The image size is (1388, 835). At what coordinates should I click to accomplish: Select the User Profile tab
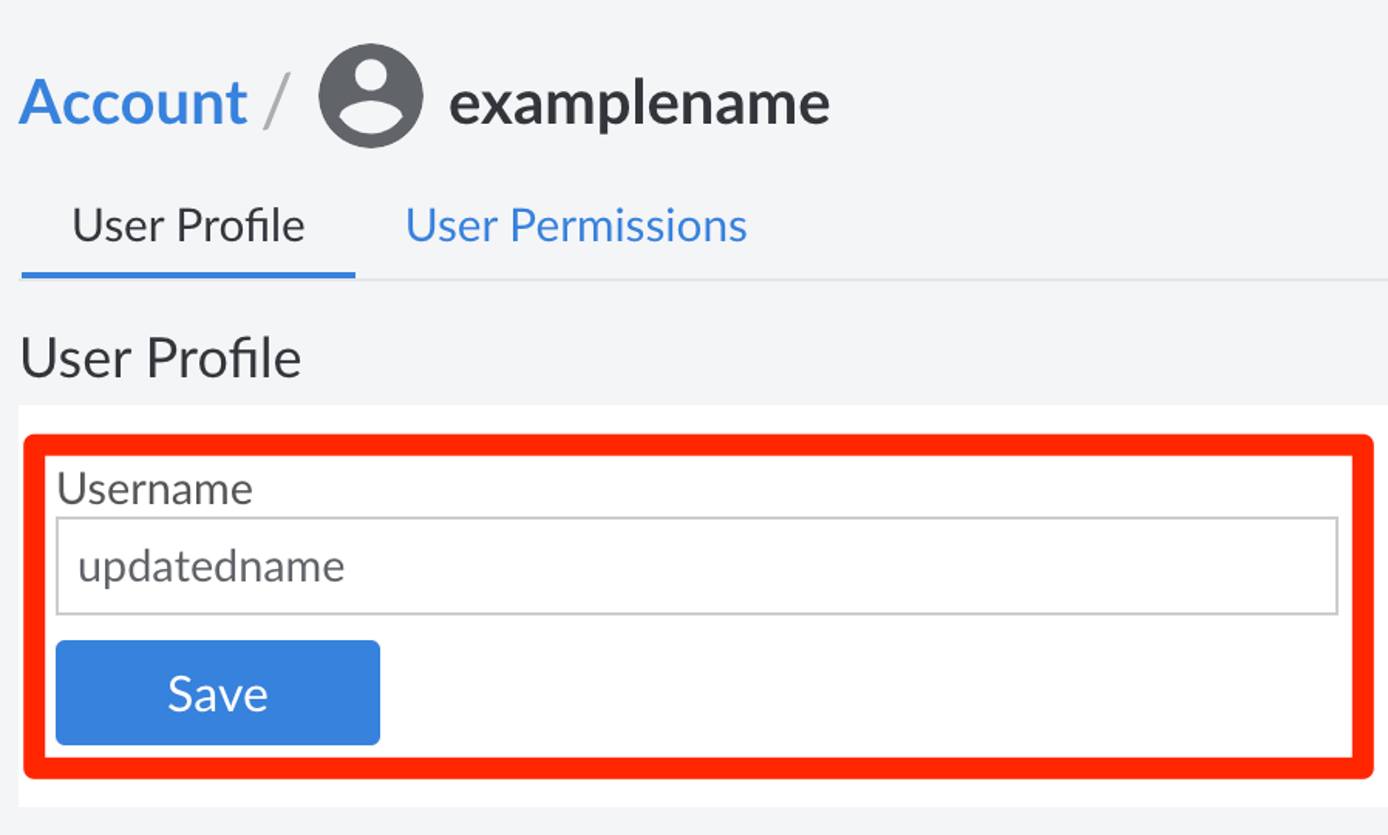[188, 226]
